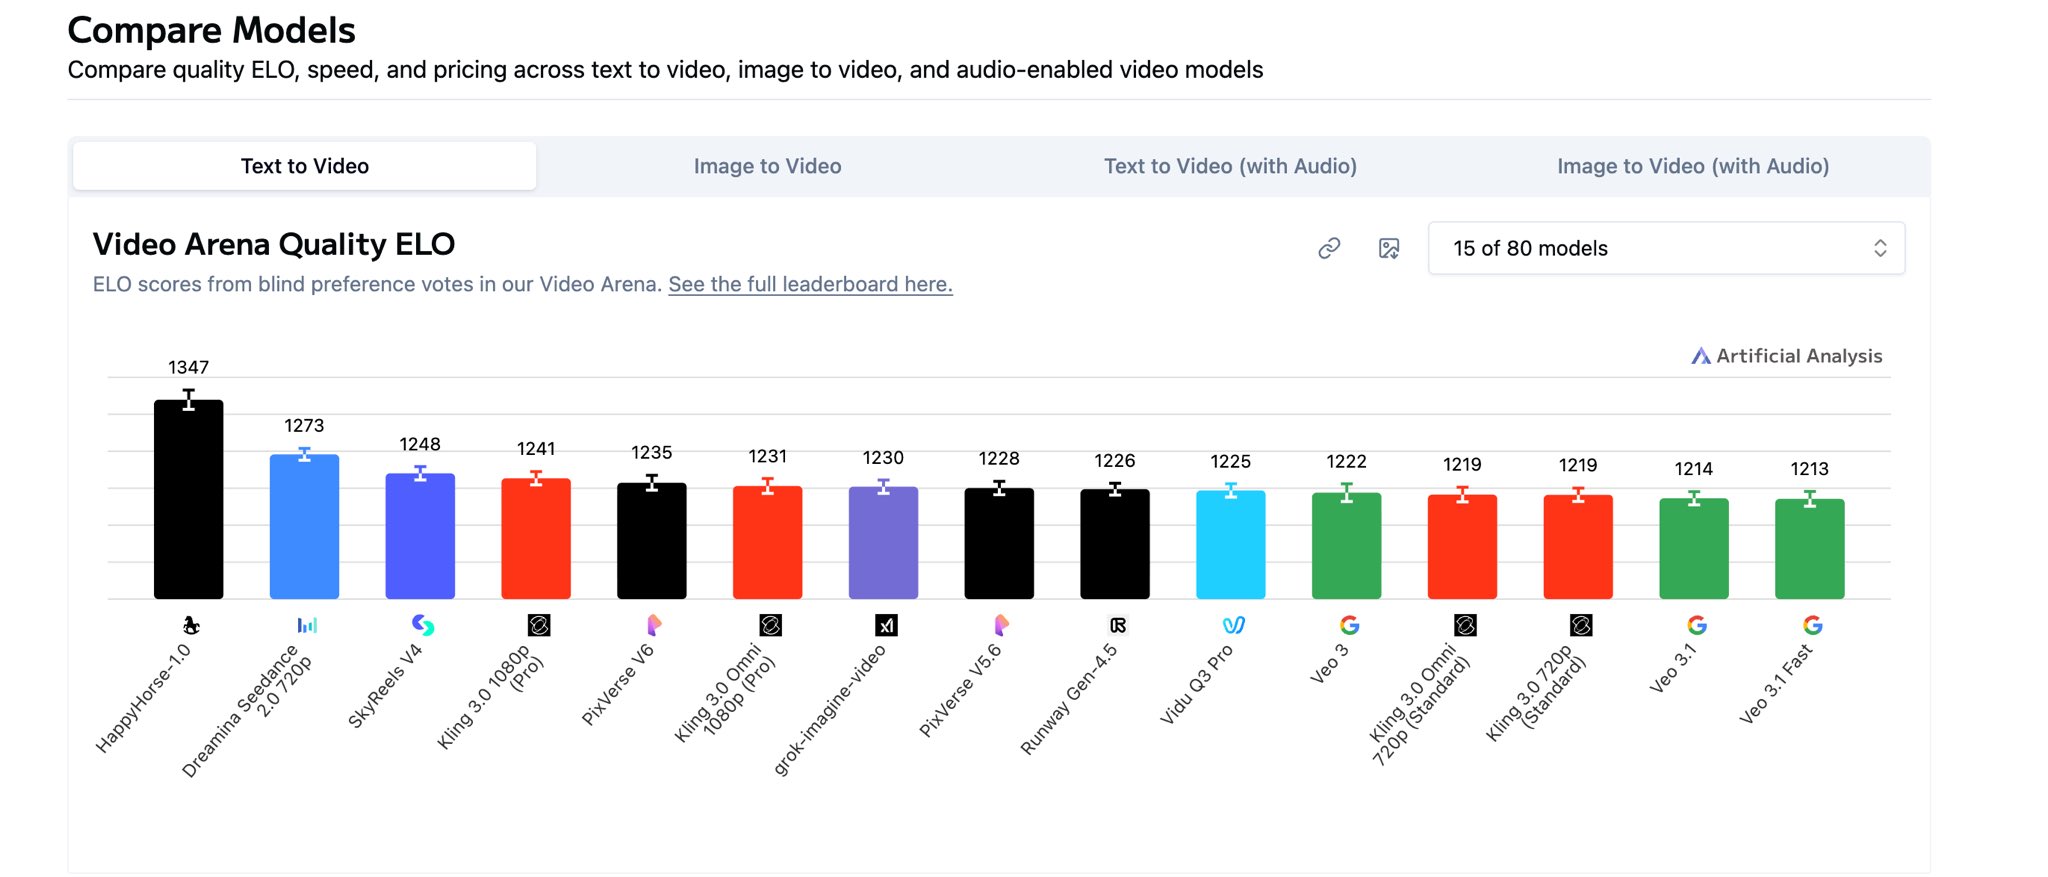Screen dimensions: 2048x877
Task: Click the Vidu Q3 Pro logo icon
Action: 1233,626
